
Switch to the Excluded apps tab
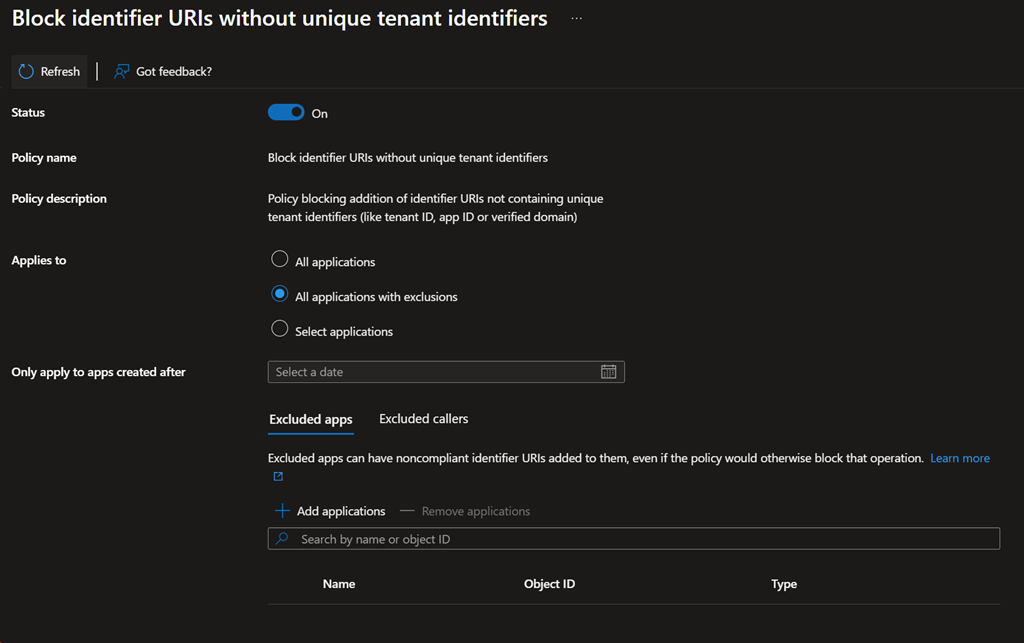tap(310, 419)
